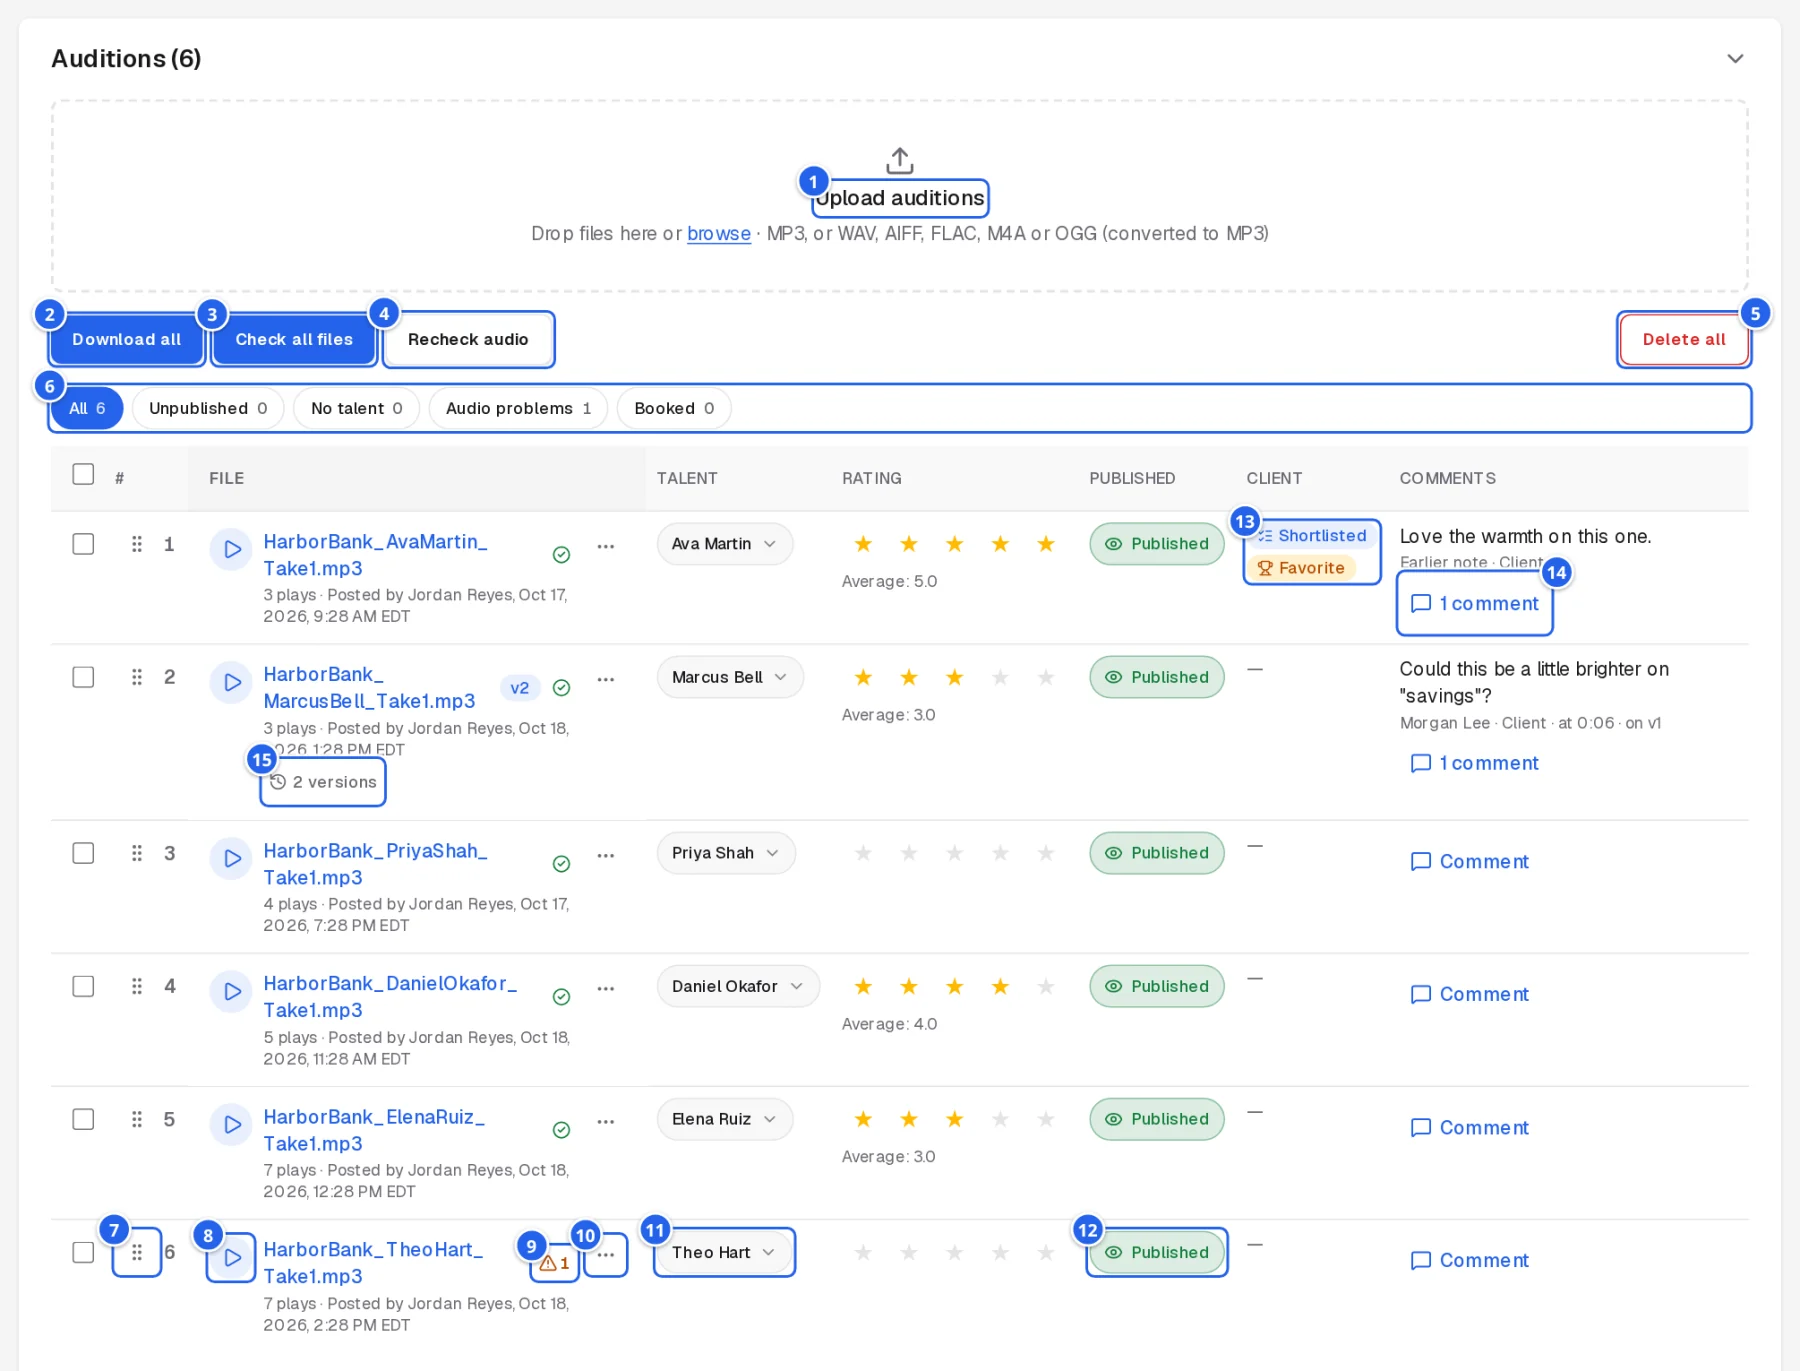The image size is (1800, 1371).
Task: Click the upload icon in the drop zone
Action: (x=900, y=160)
